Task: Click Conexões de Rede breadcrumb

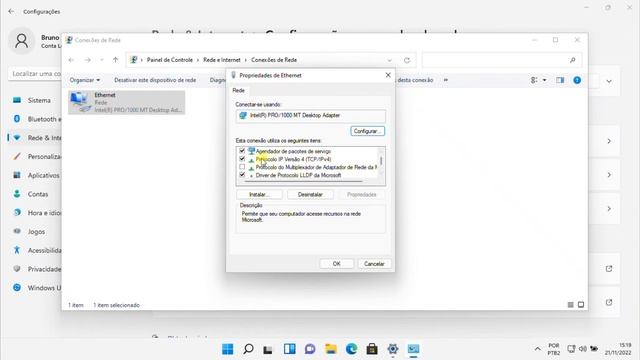Action: (274, 60)
